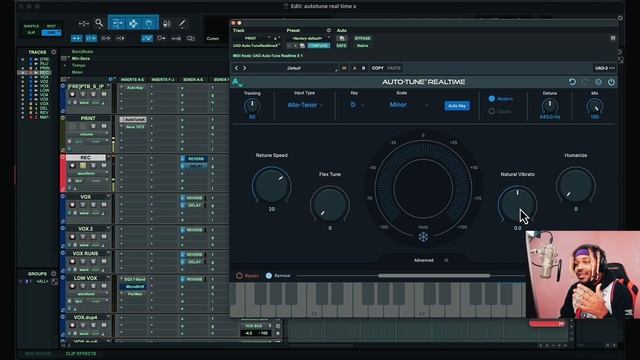Viewport: 640px width, 360px height.
Task: Toggle the BYPASS plugin button
Action: click(x=362, y=38)
